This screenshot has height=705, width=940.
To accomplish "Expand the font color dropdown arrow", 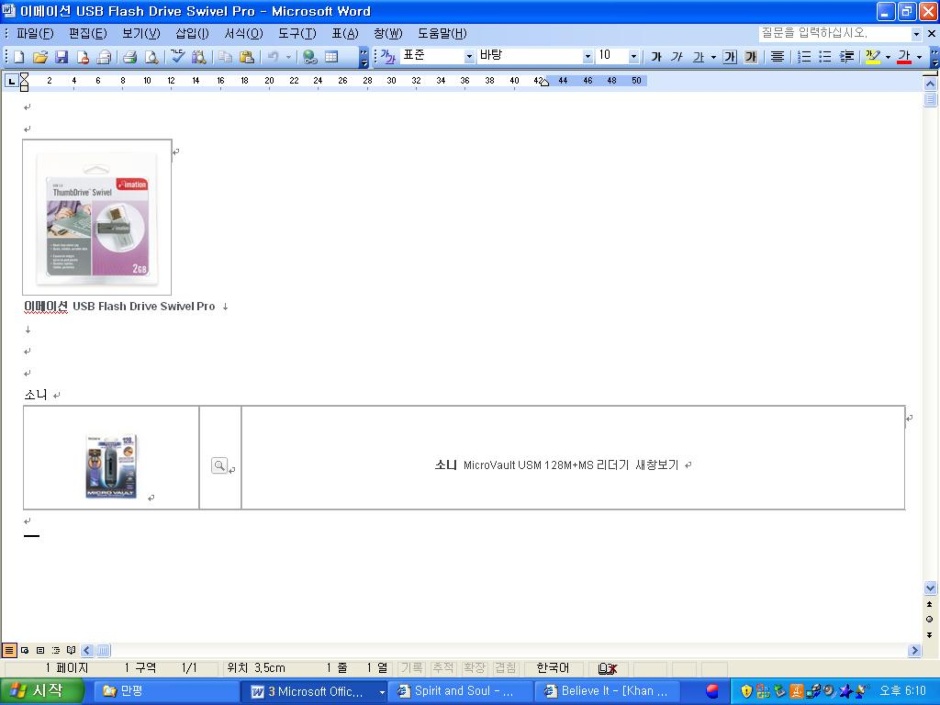I will tap(920, 57).
